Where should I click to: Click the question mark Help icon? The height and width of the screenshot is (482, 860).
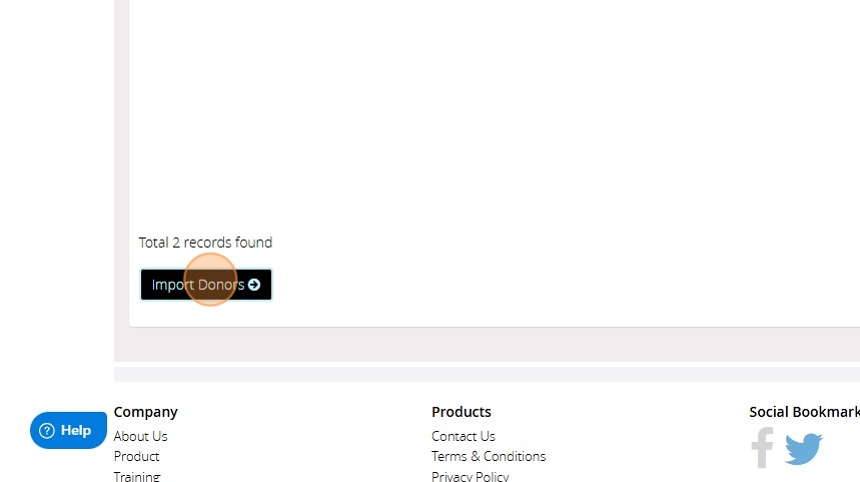pos(47,431)
